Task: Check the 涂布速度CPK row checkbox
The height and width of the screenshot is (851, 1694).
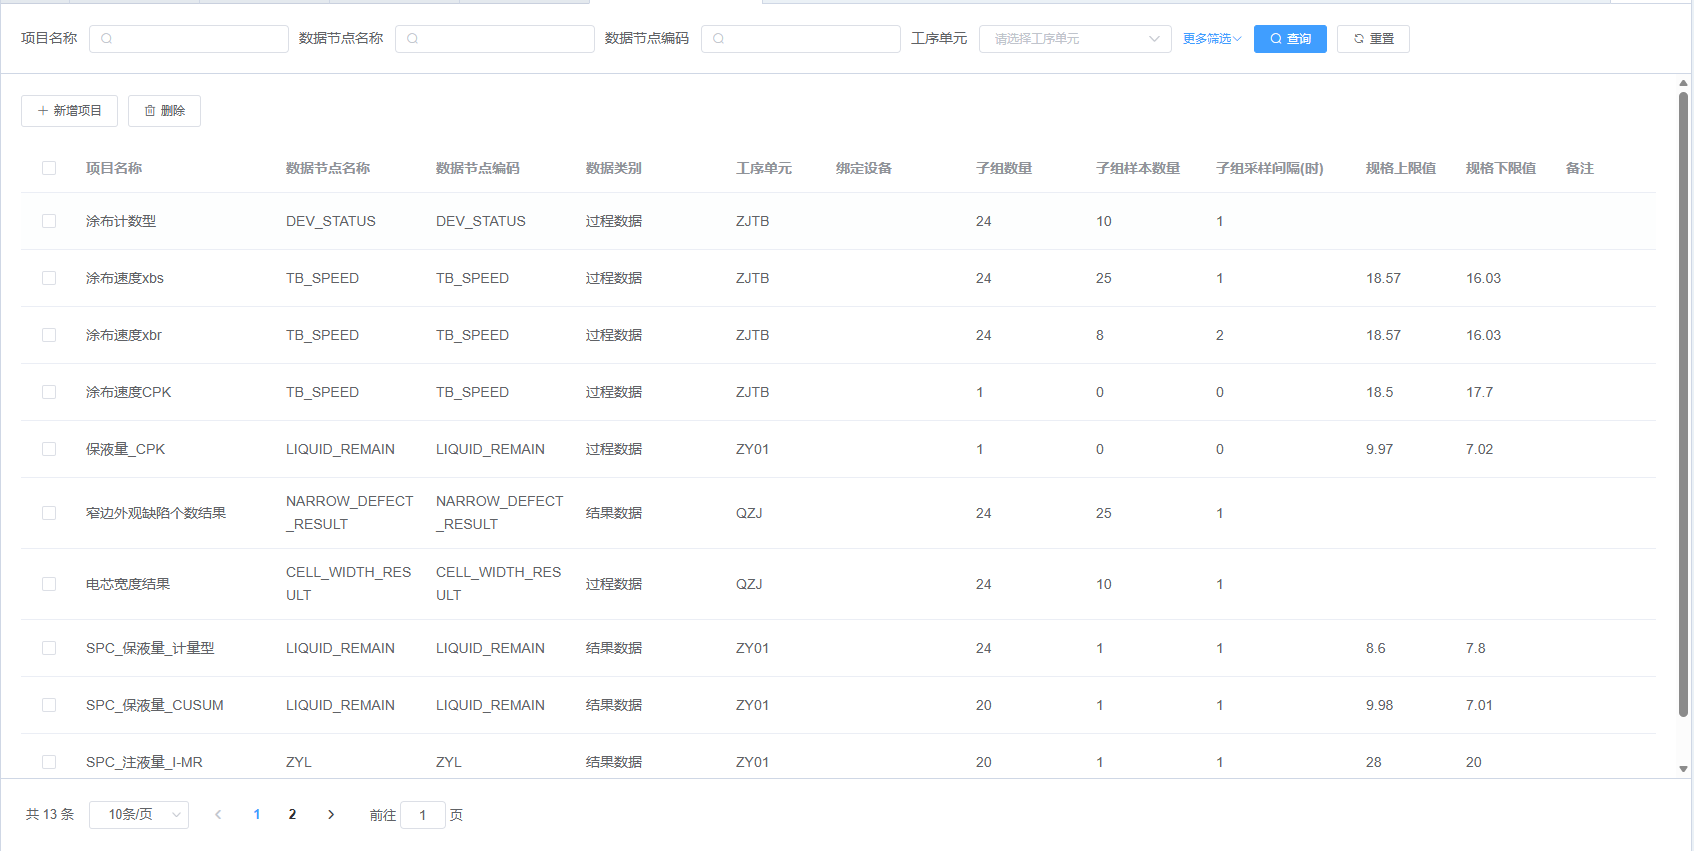Action: tap(49, 392)
